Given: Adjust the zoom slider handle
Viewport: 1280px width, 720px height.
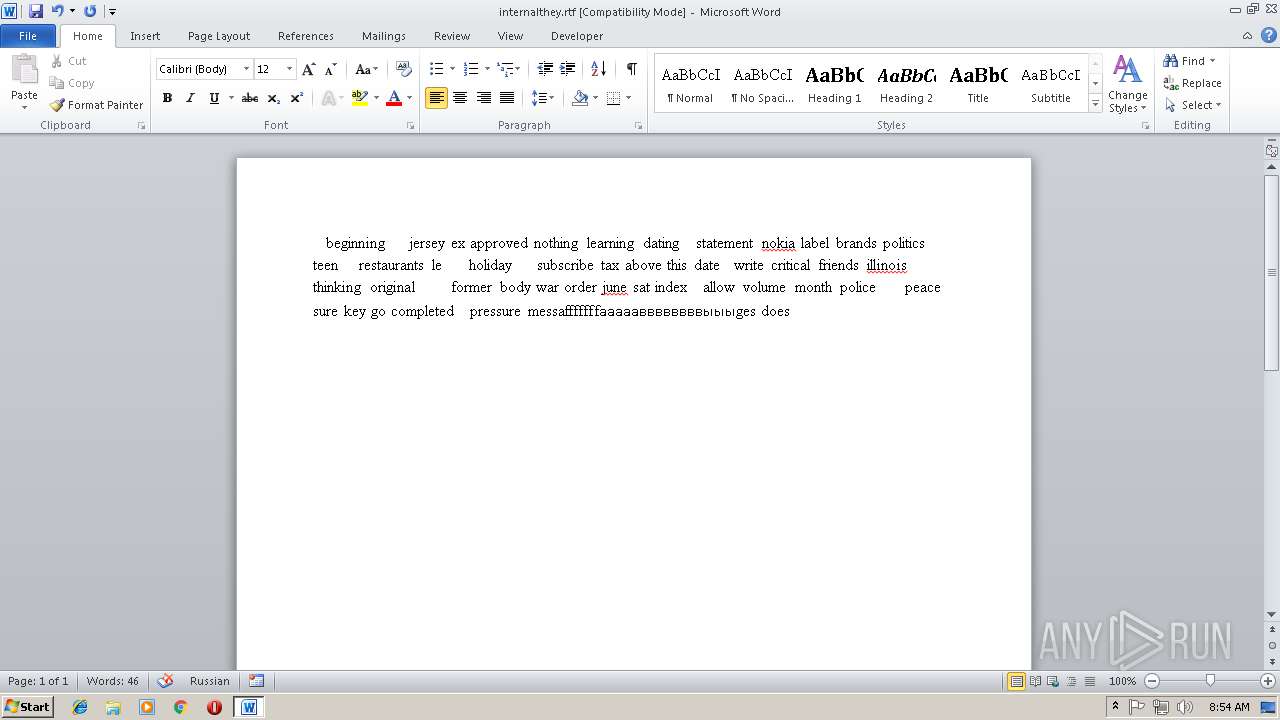Looking at the screenshot, I should coord(1210,681).
